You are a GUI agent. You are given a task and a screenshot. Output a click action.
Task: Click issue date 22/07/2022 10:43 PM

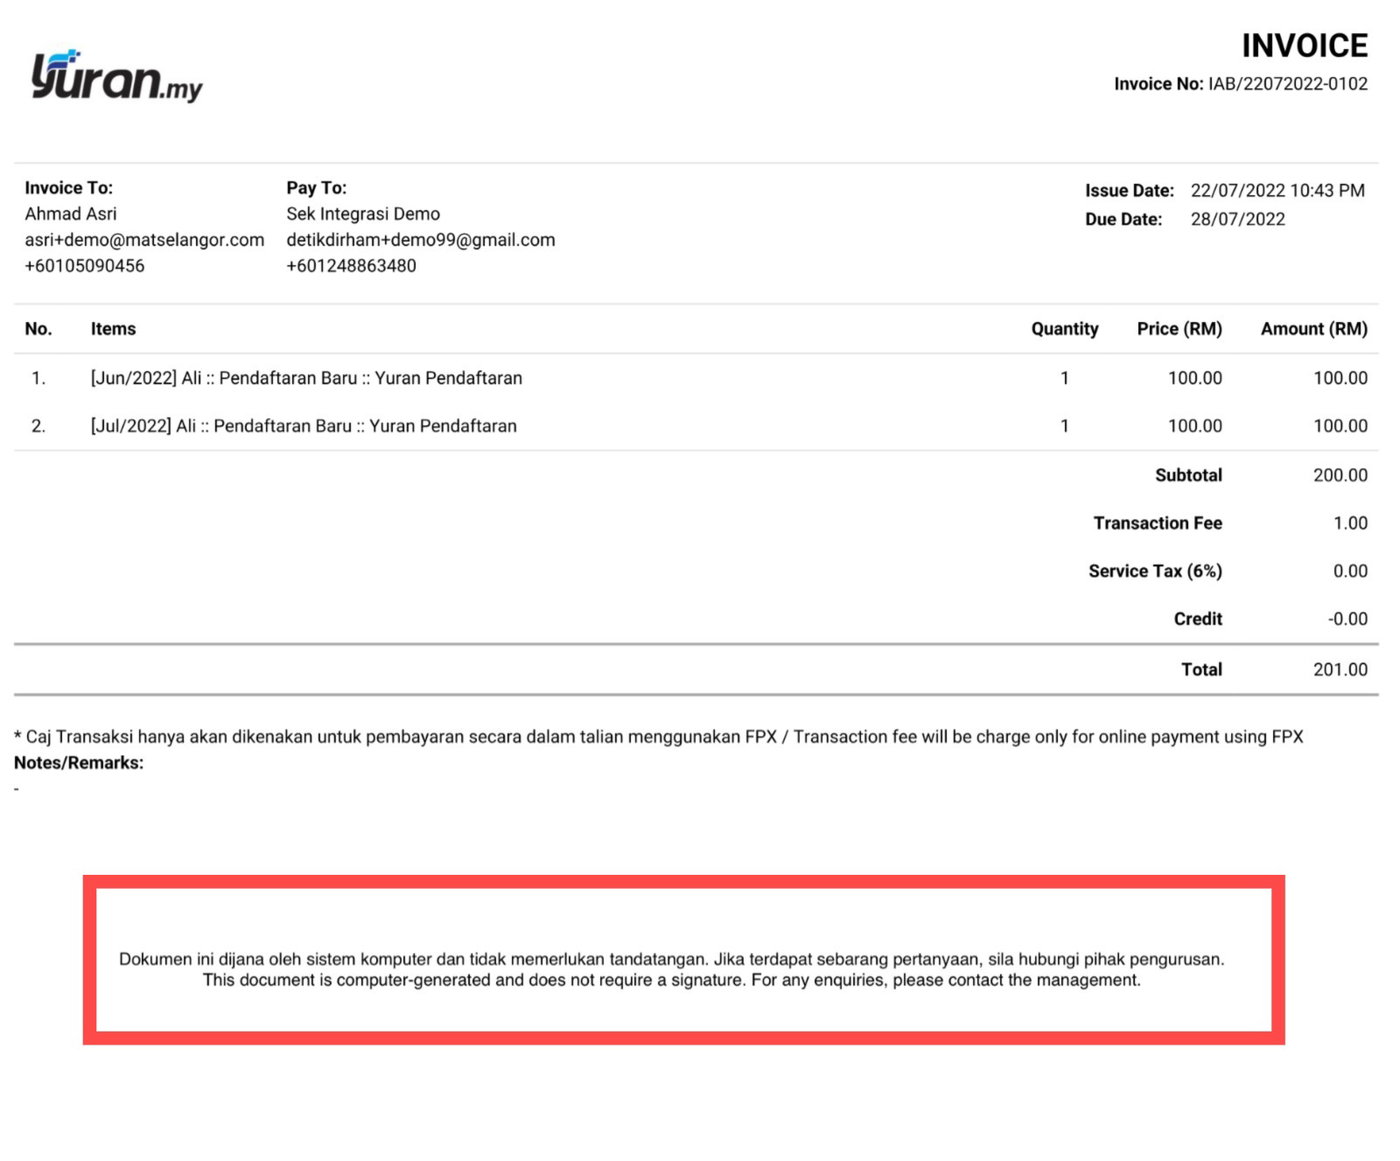click(x=1278, y=191)
